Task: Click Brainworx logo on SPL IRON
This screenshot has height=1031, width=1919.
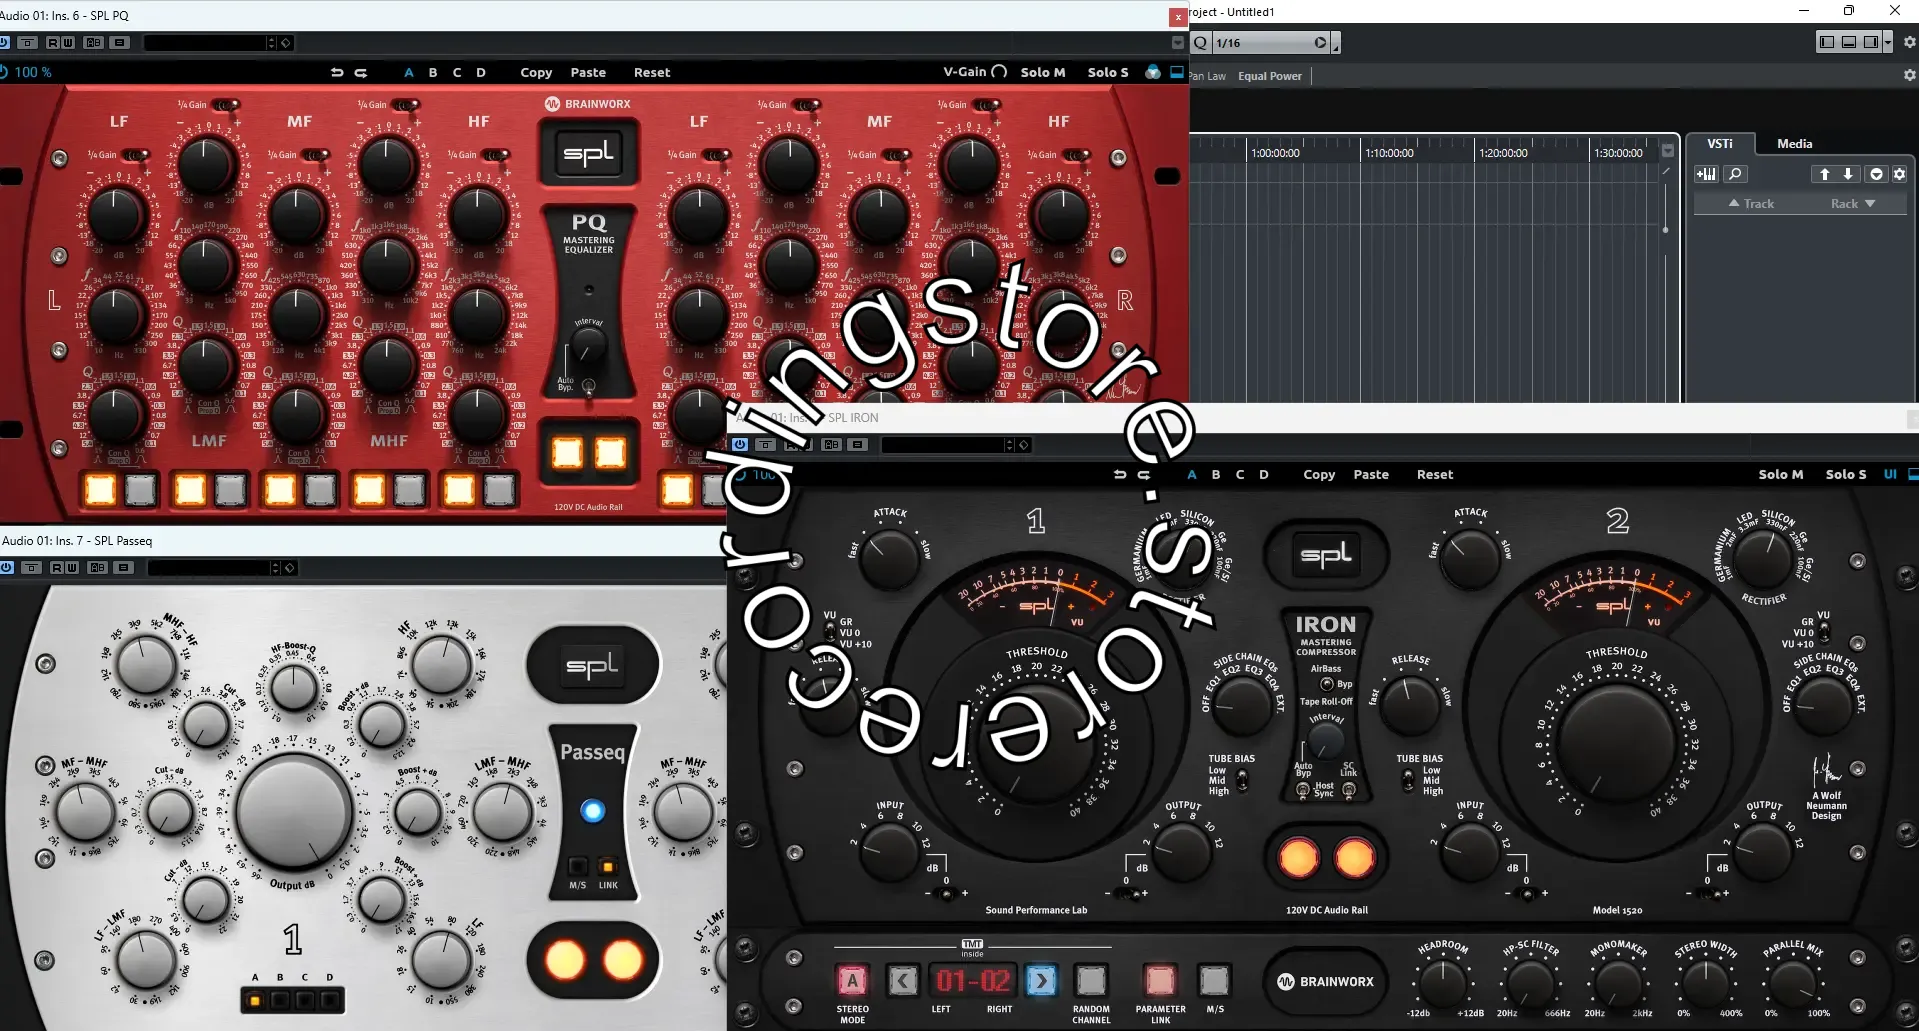Action: pos(1326,982)
